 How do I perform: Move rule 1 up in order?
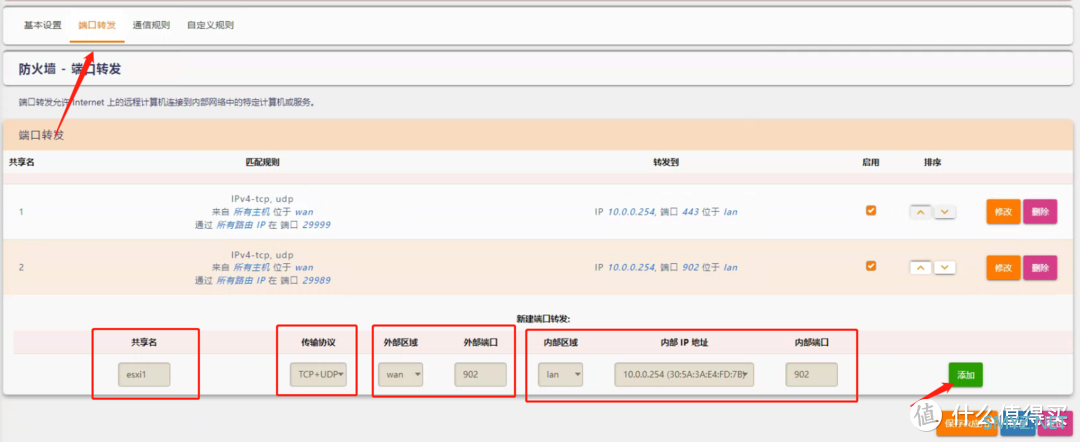(x=920, y=212)
